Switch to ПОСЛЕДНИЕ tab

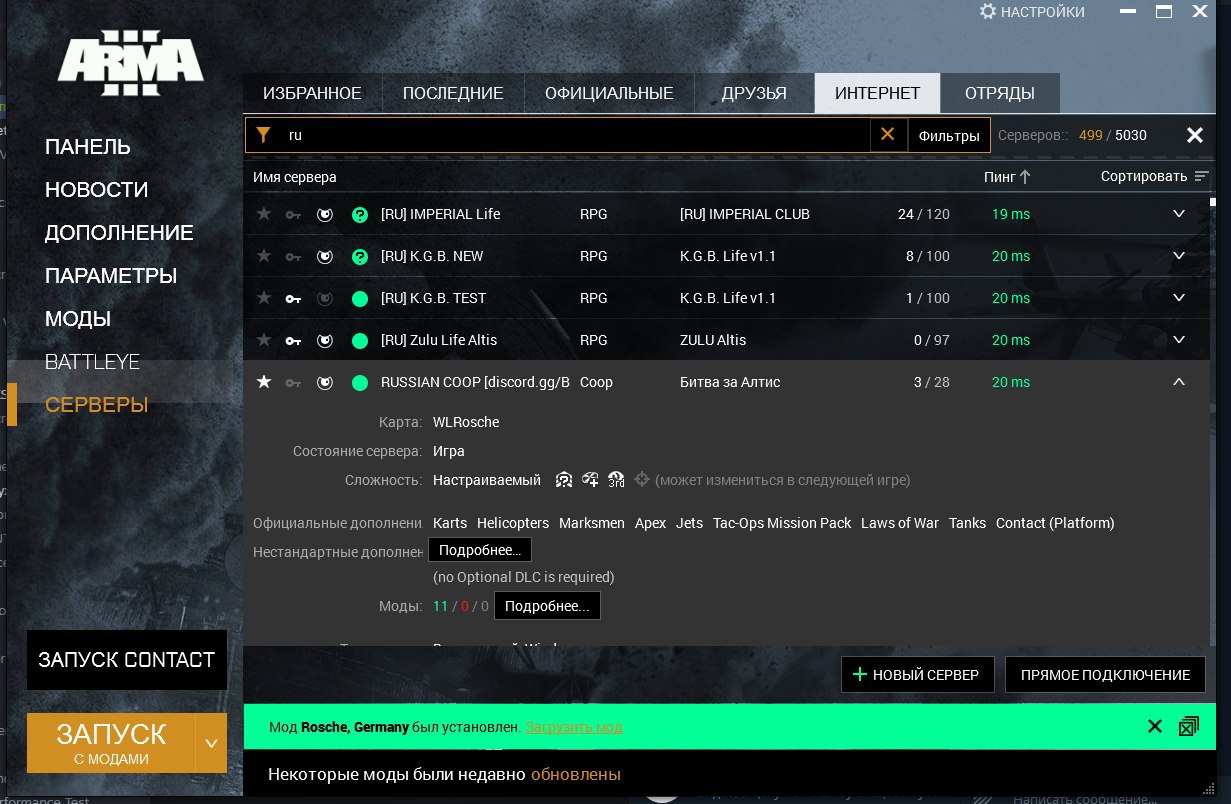pos(453,93)
